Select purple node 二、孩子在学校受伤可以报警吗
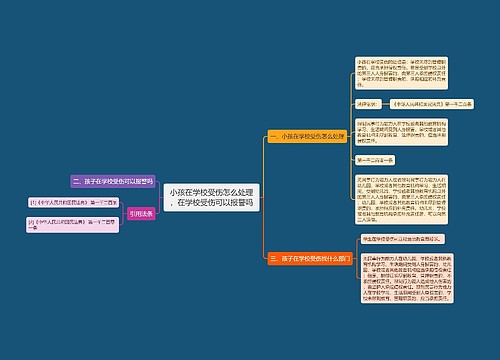Screen dimensions: 500x360 113,181
